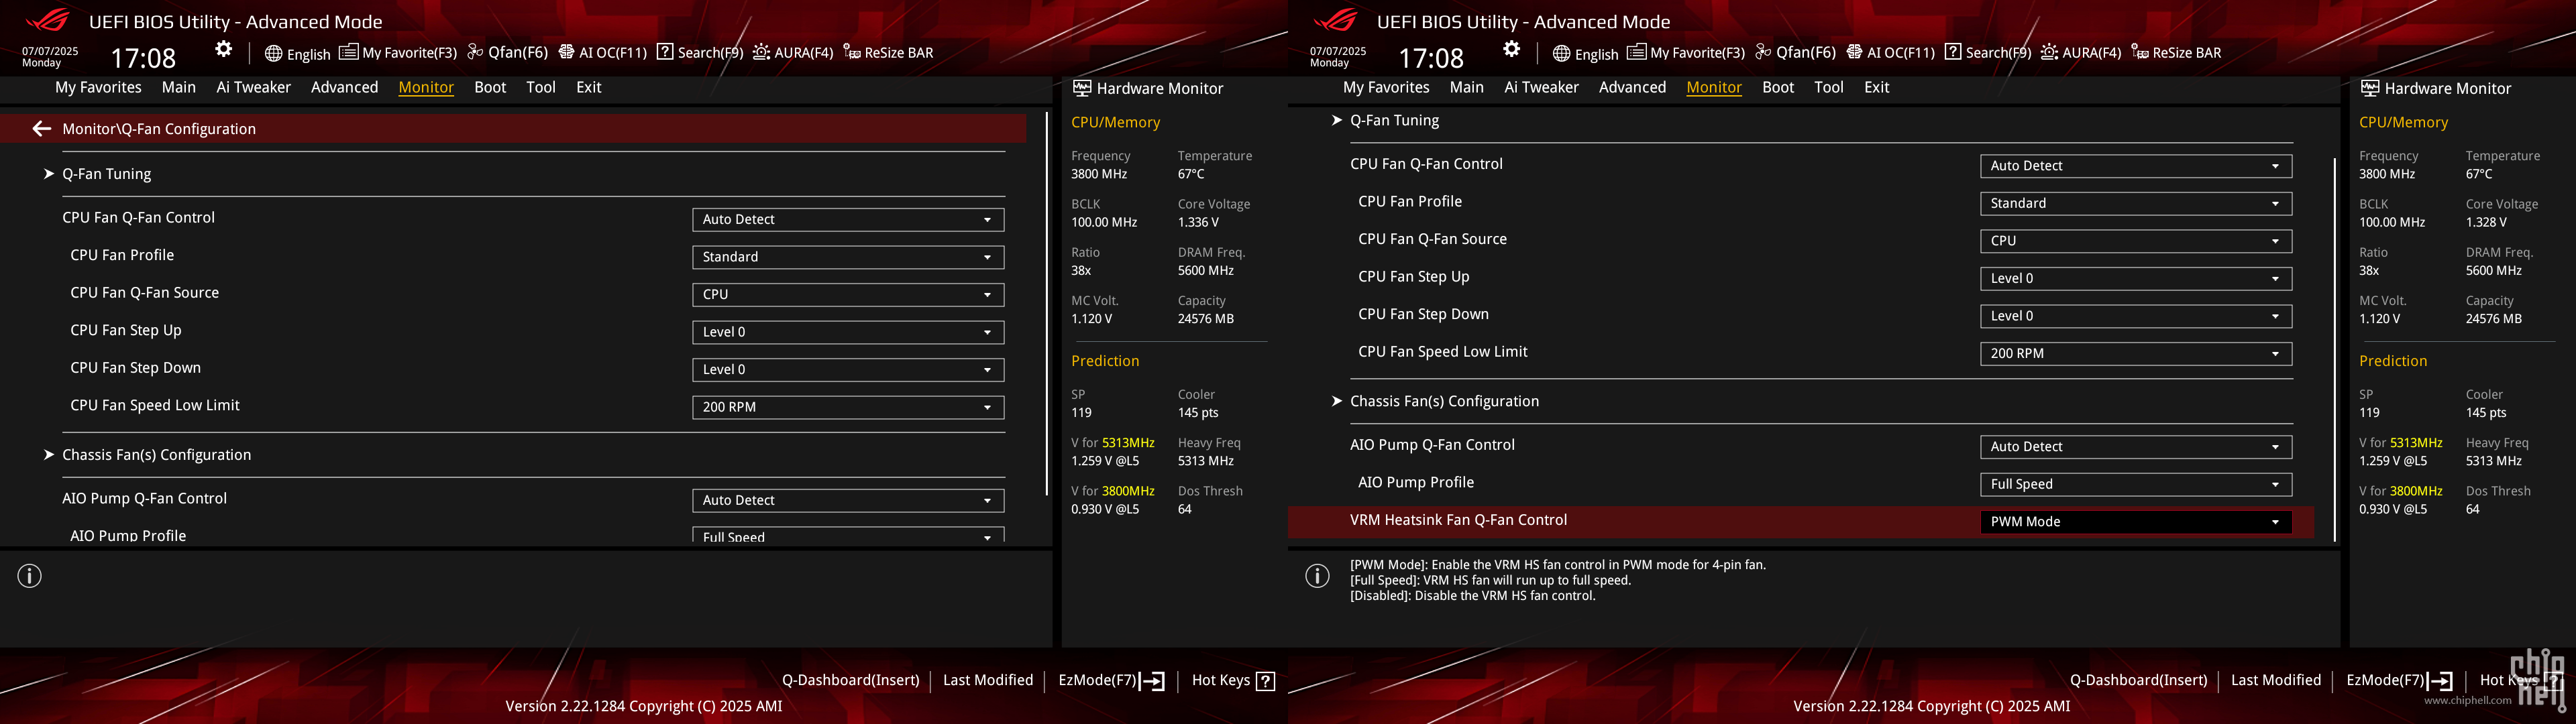Open CPU Fan Step Down dropdown, right screen
Image resolution: width=2576 pixels, height=724 pixels.
click(2136, 316)
